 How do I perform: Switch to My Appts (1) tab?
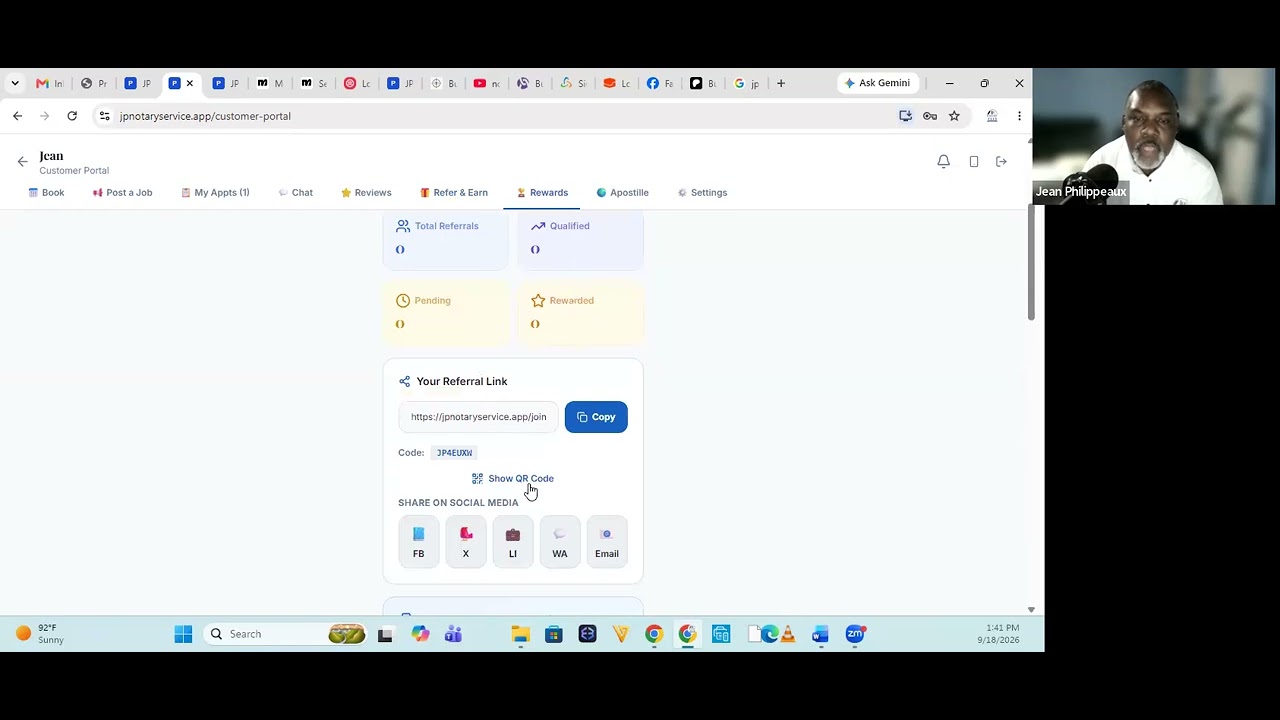[x=215, y=192]
